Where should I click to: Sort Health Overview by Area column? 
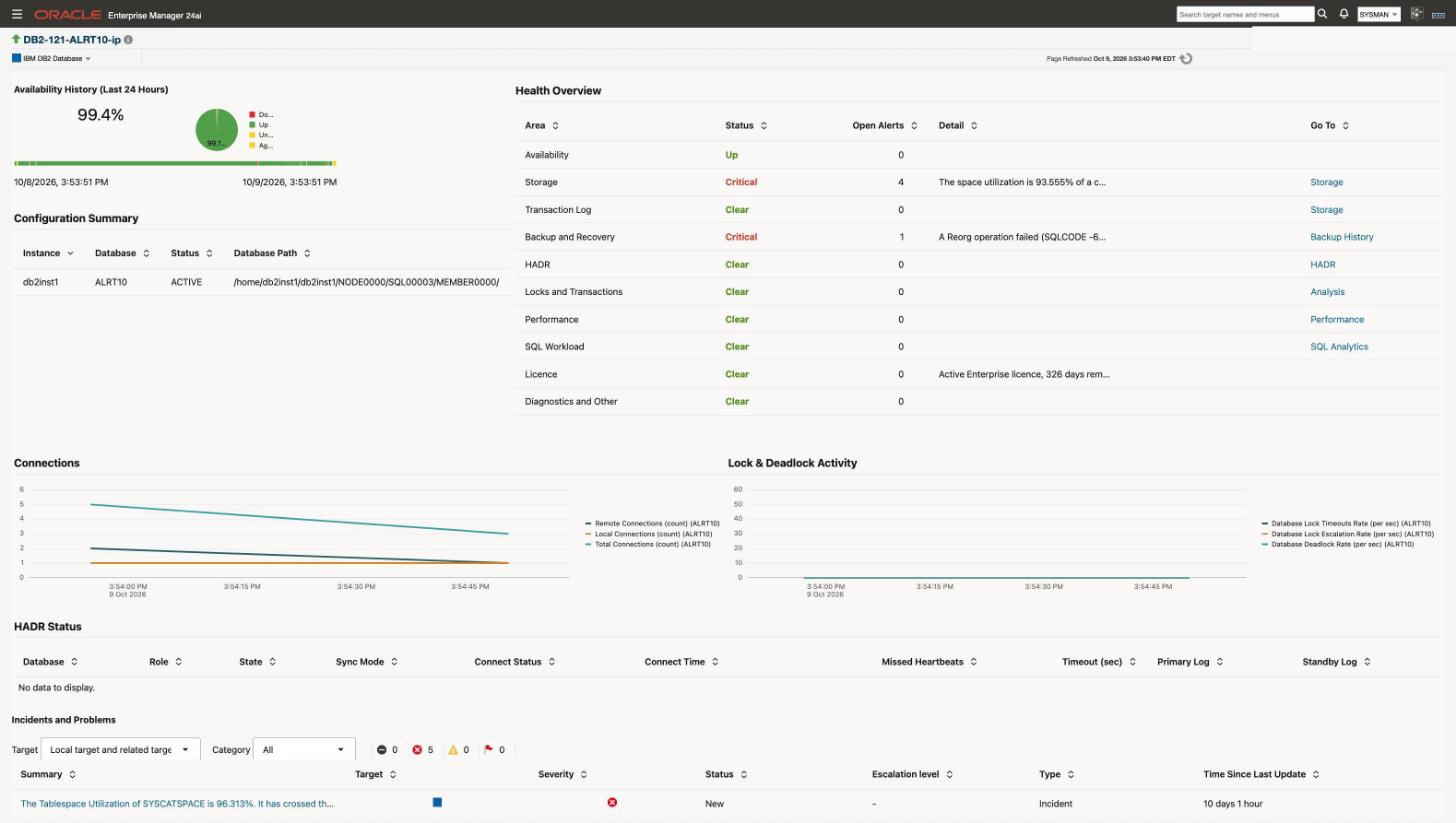coord(555,126)
